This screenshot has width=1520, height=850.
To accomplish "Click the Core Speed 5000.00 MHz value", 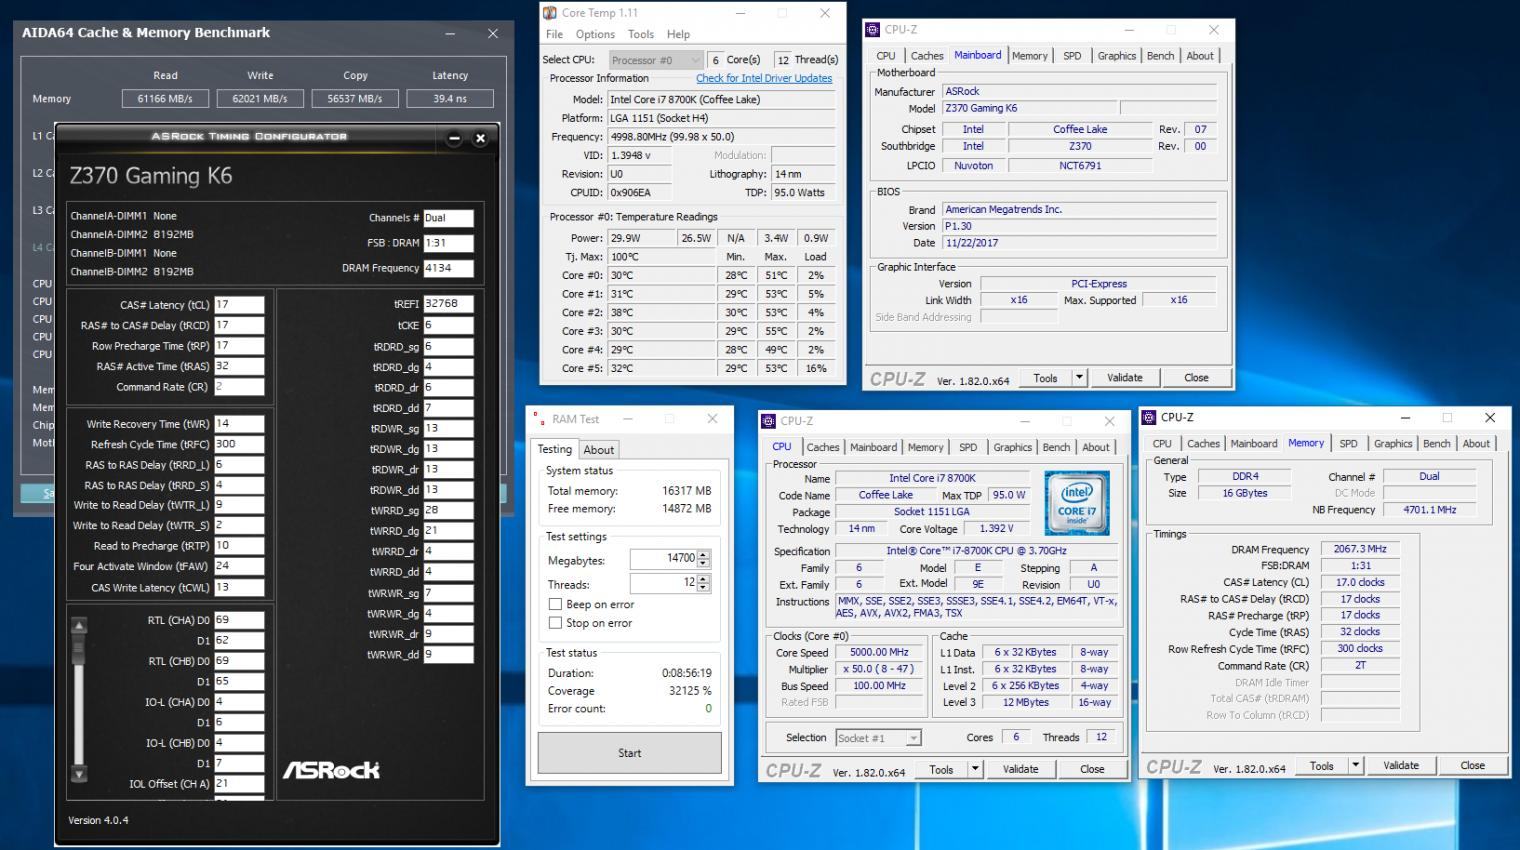I will pos(879,652).
